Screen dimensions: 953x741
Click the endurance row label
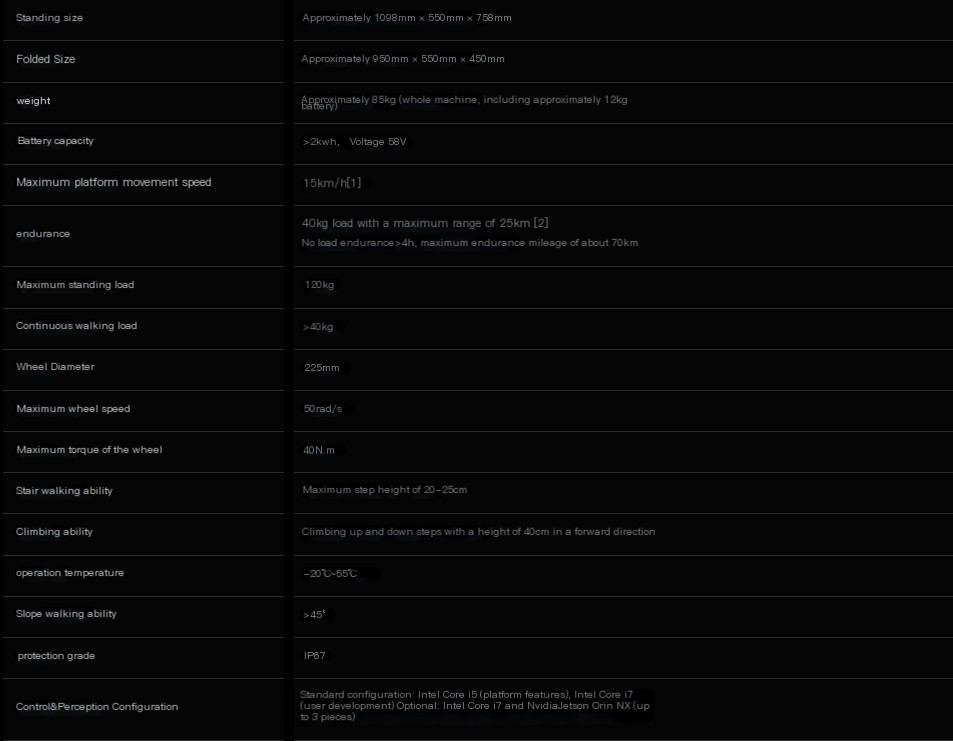click(43, 234)
